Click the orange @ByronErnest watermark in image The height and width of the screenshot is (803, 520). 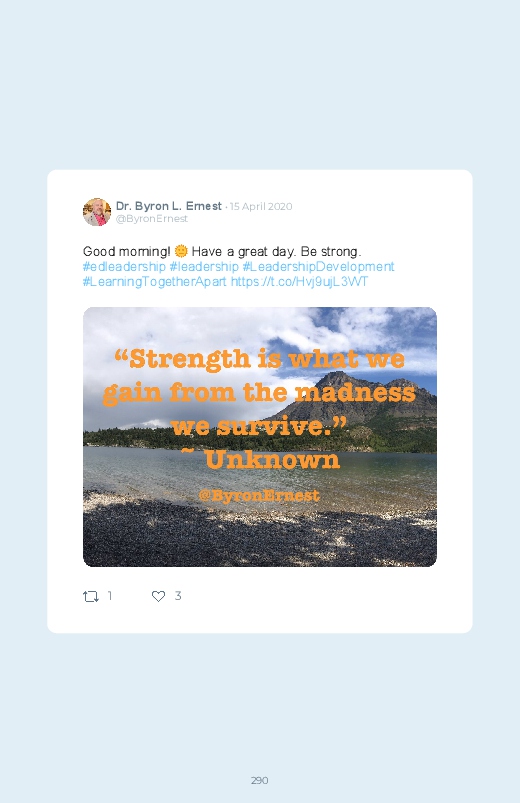click(x=259, y=496)
